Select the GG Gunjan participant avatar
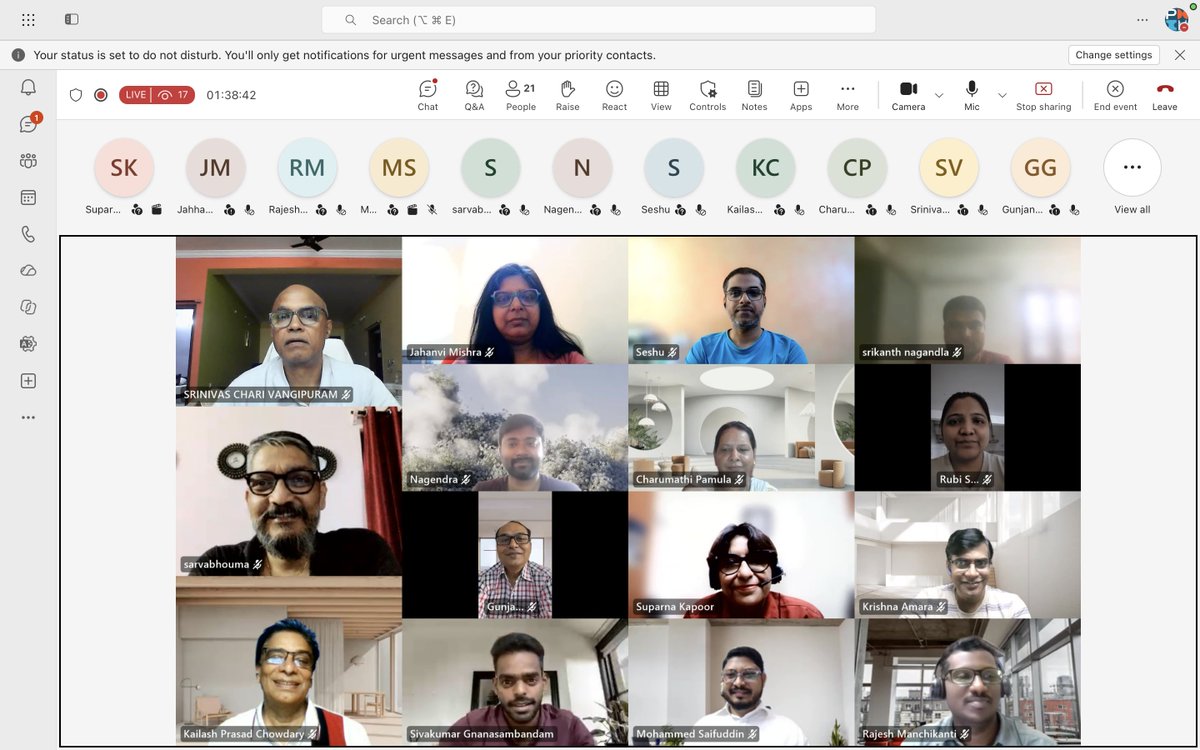The width and height of the screenshot is (1200, 750). 1041,168
